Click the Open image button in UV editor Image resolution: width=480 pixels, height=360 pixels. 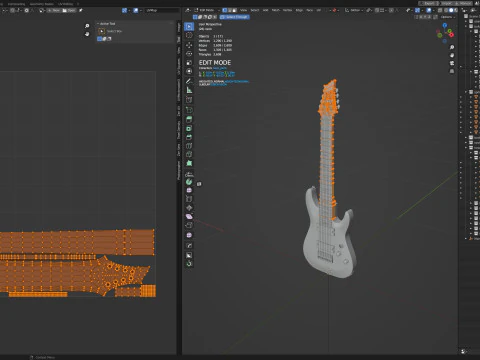69,10
